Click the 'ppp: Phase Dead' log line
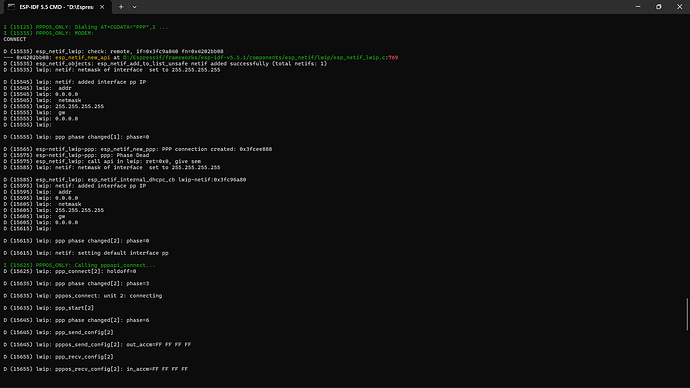This screenshot has height=388, width=690. (76, 155)
